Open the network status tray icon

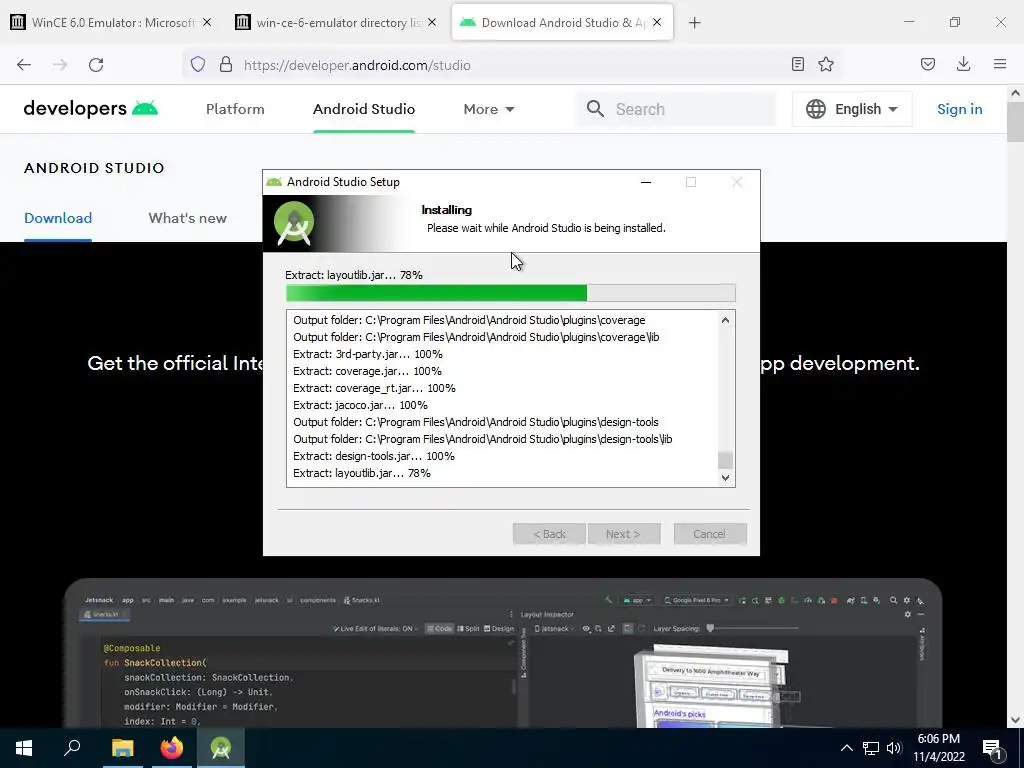click(x=871, y=748)
